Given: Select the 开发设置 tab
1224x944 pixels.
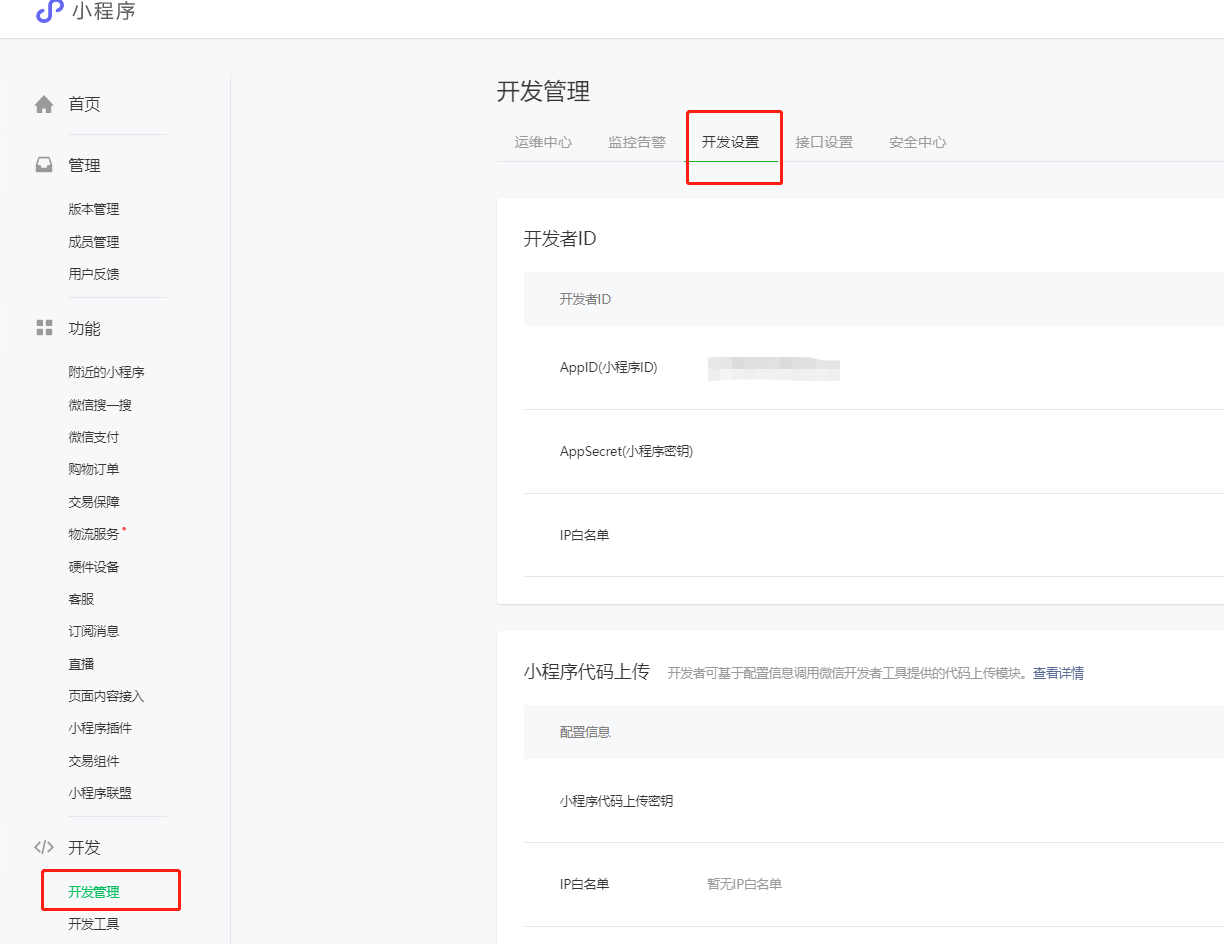Looking at the screenshot, I should point(730,142).
